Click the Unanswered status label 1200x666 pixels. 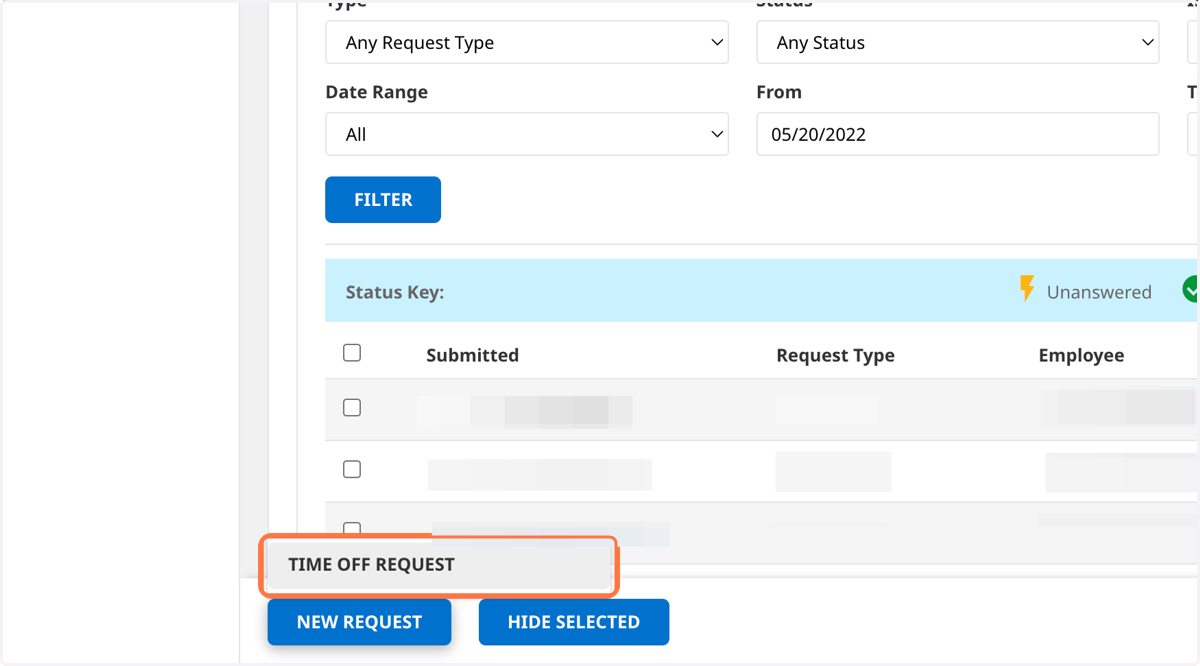coord(1099,292)
